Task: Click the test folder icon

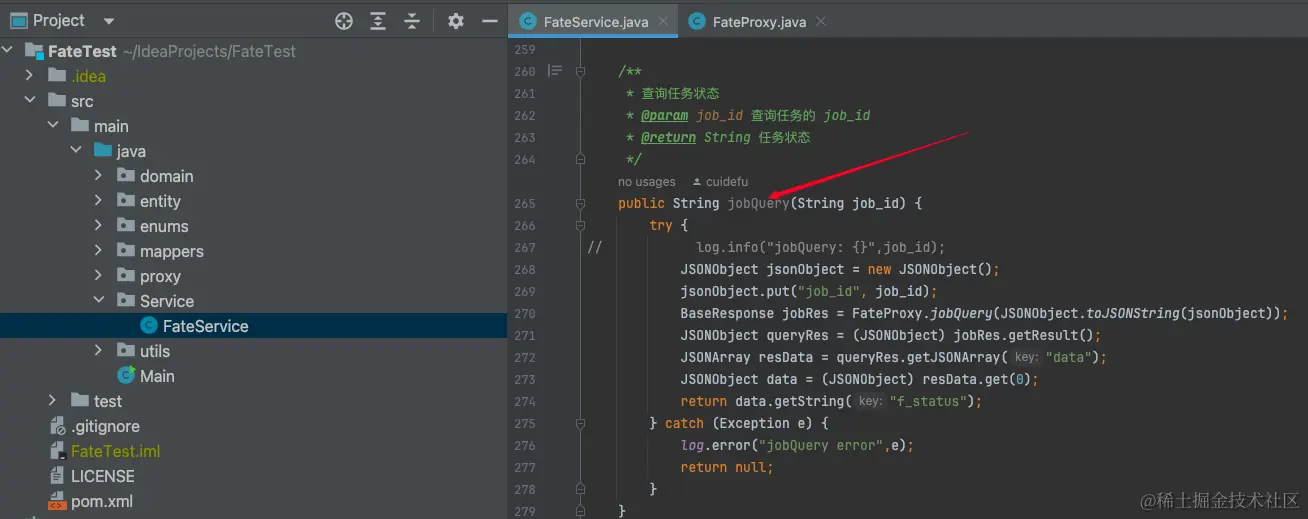Action: (80, 401)
